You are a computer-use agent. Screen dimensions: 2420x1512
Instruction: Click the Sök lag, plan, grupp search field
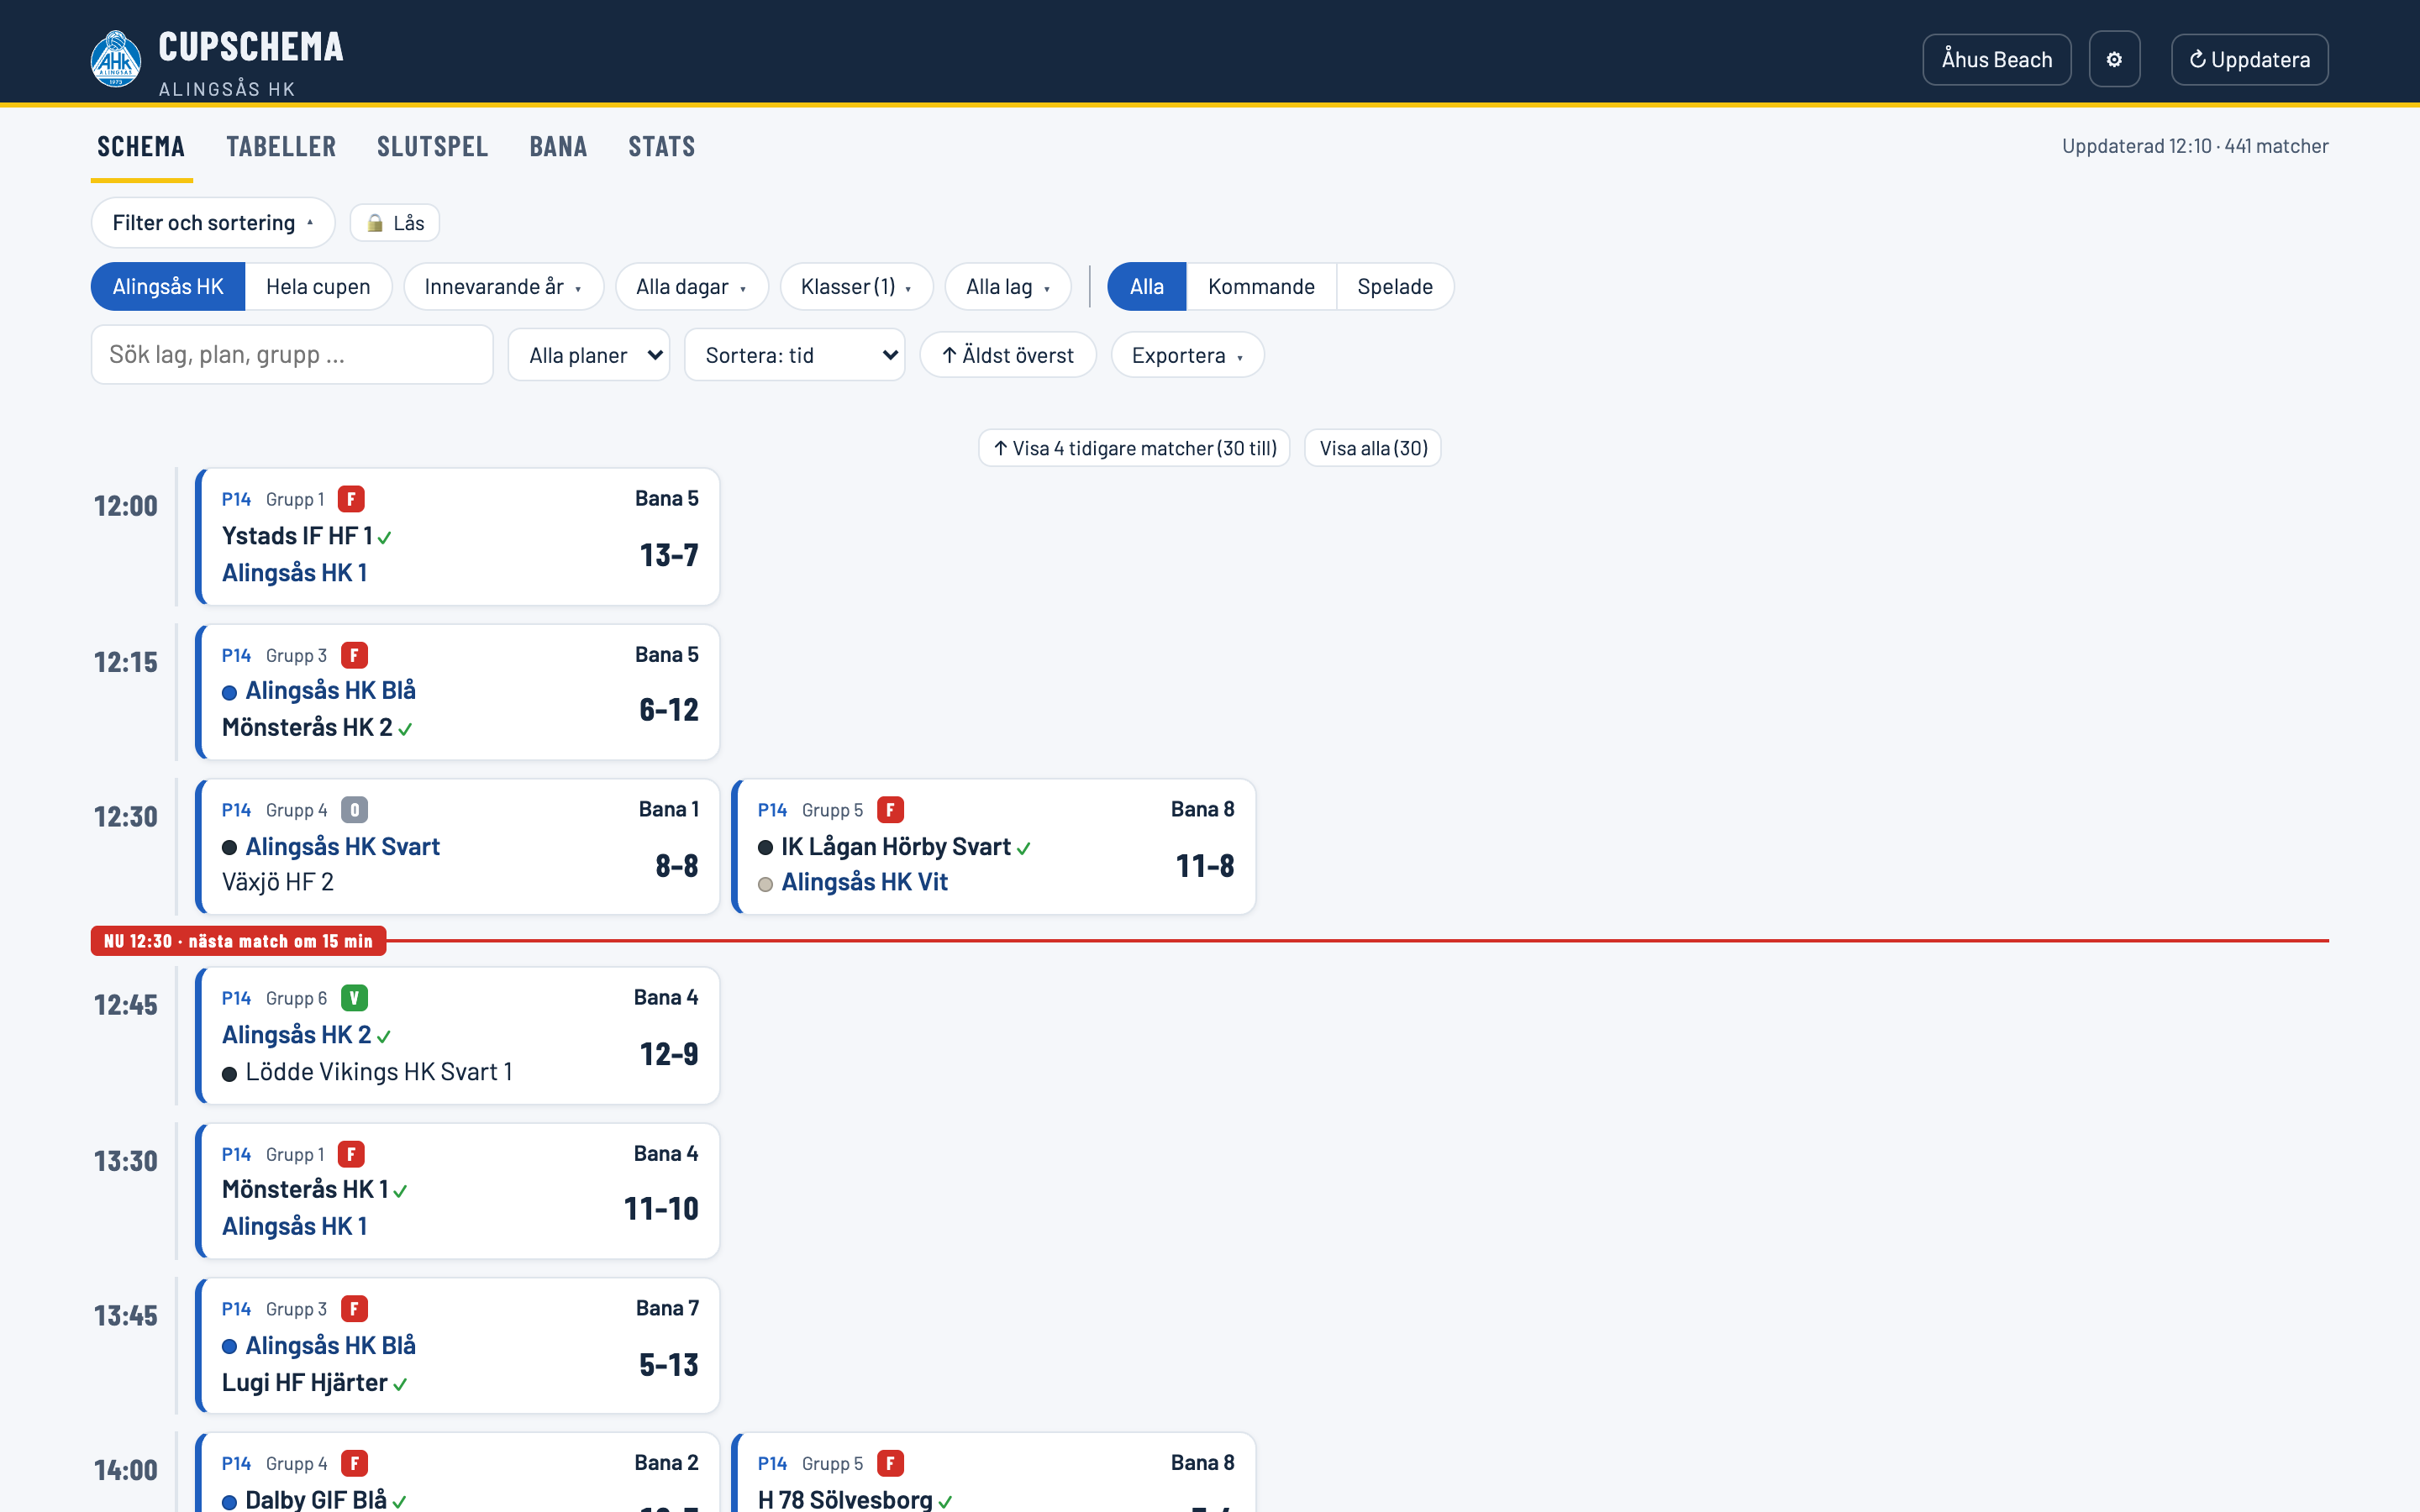click(292, 355)
